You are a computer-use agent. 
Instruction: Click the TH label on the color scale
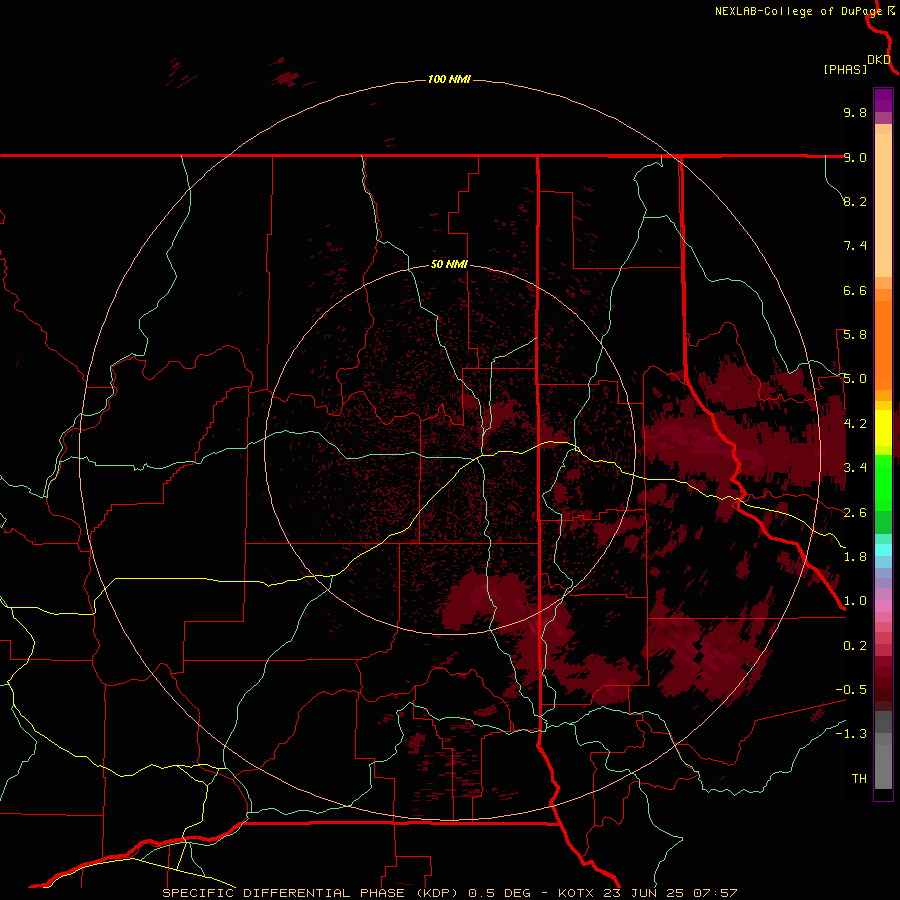[x=859, y=779]
